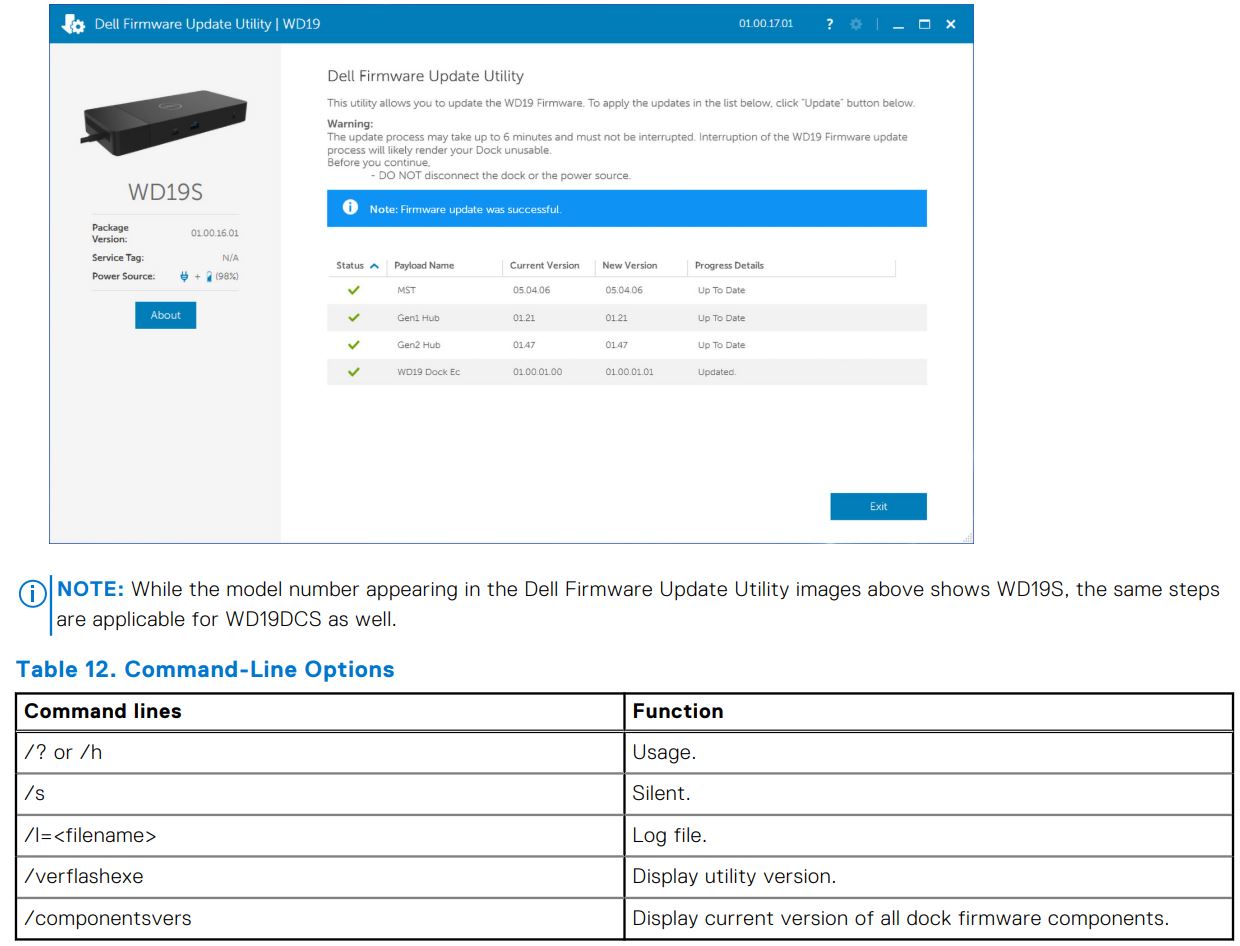Click the info icon in the blue note banner
This screenshot has width=1240, height=946.
pyautogui.click(x=349, y=209)
